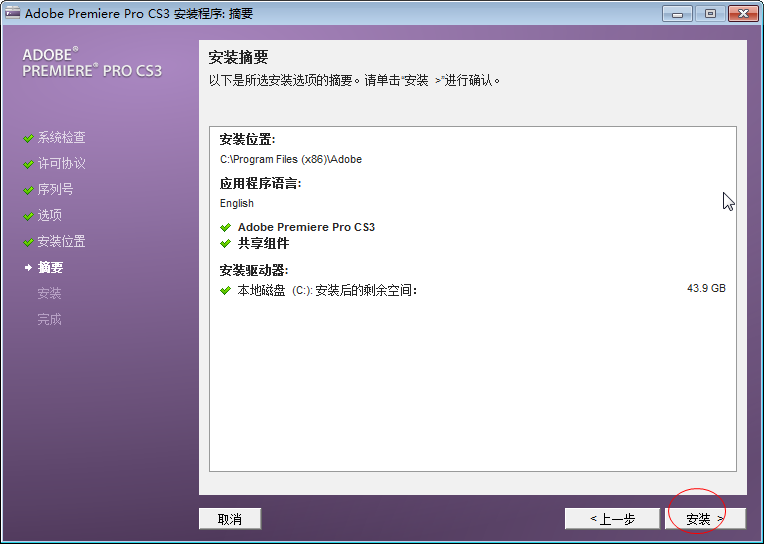Click the white arrow beside 摘要 step
This screenshot has width=764, height=544.
coord(29,268)
